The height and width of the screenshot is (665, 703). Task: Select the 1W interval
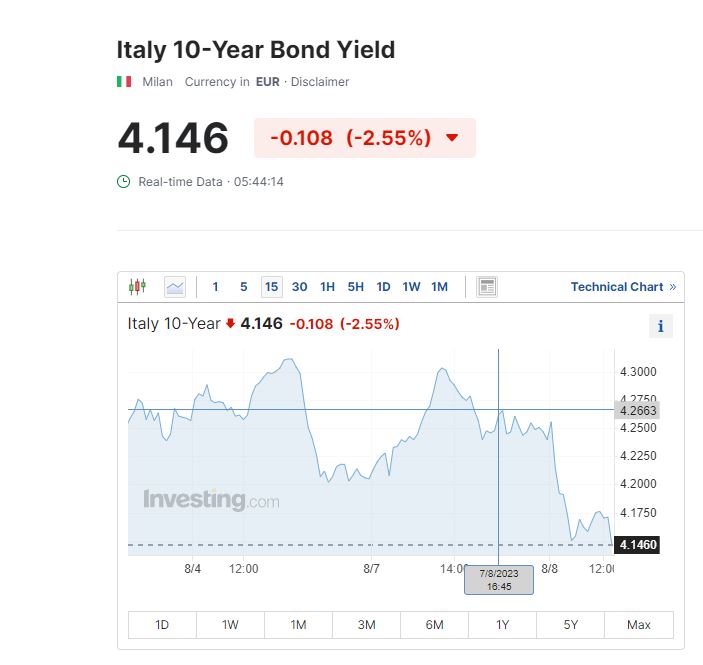pyautogui.click(x=411, y=287)
